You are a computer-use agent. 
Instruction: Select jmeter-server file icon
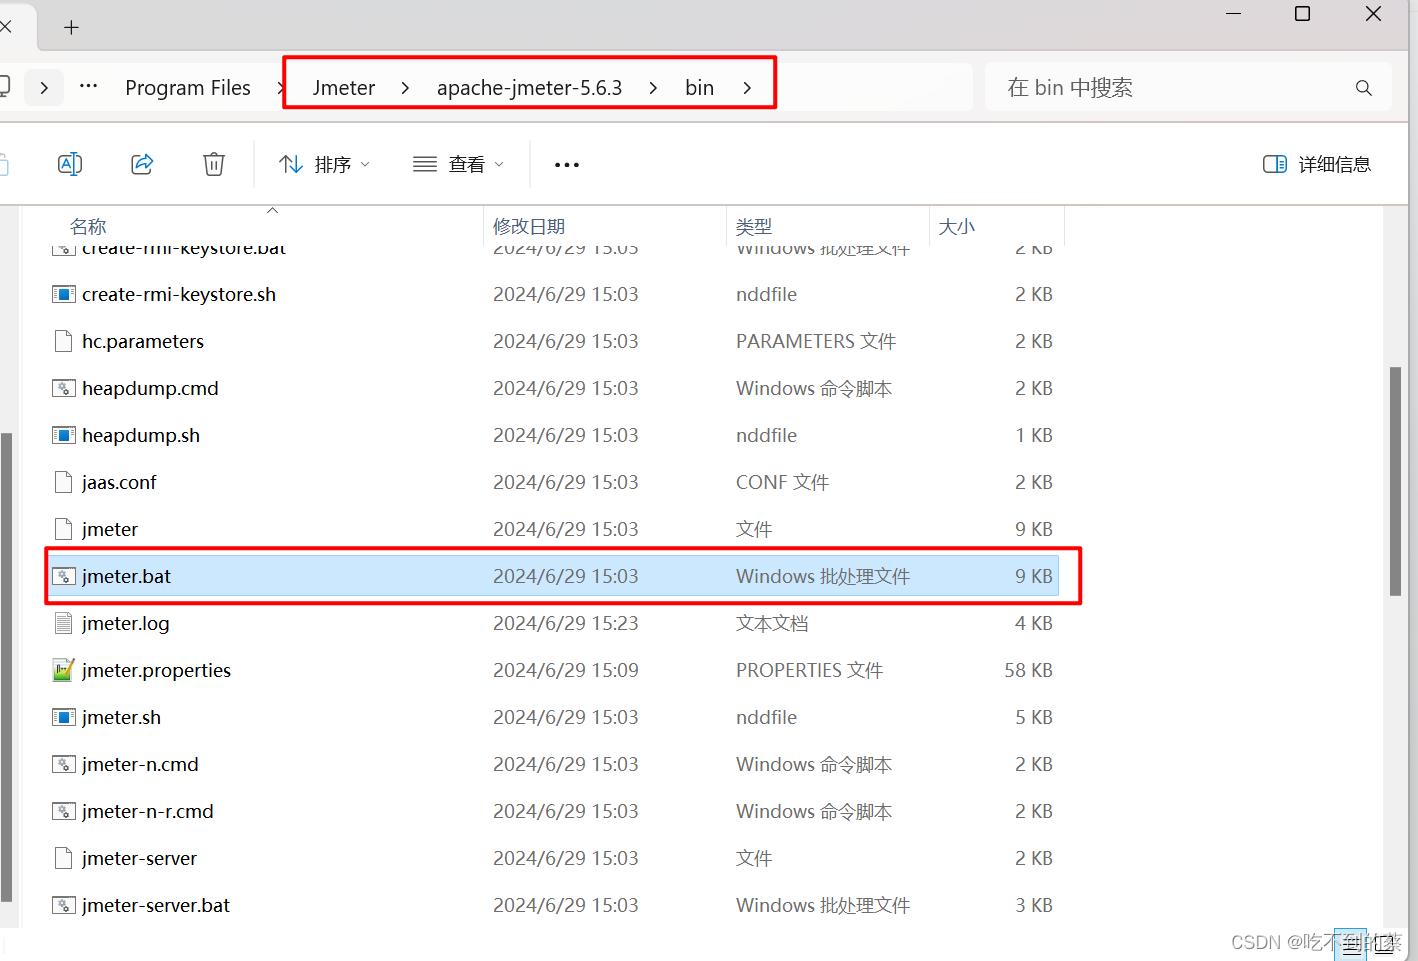(63, 858)
